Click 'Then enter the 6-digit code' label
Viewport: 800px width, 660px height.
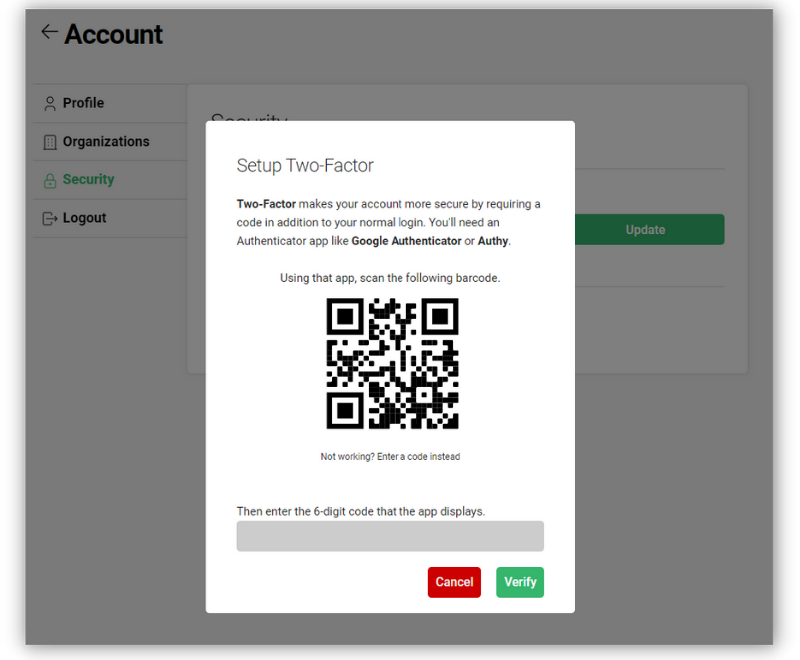click(361, 512)
